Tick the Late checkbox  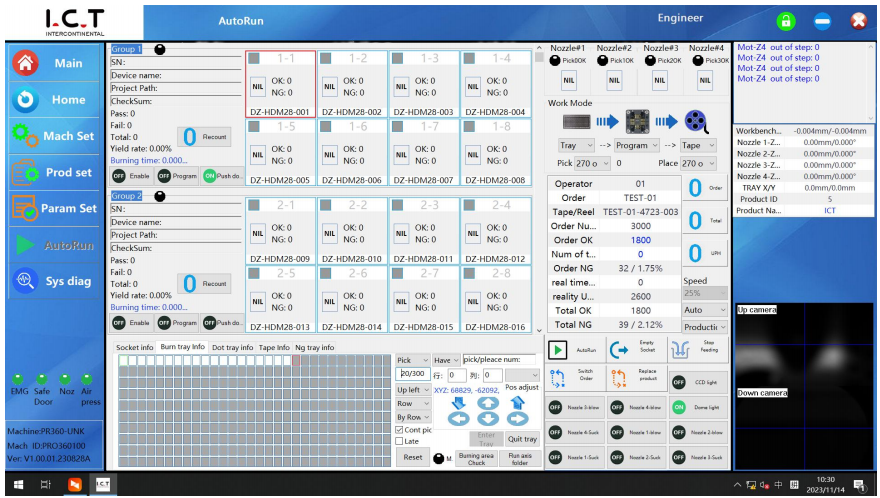[401, 441]
